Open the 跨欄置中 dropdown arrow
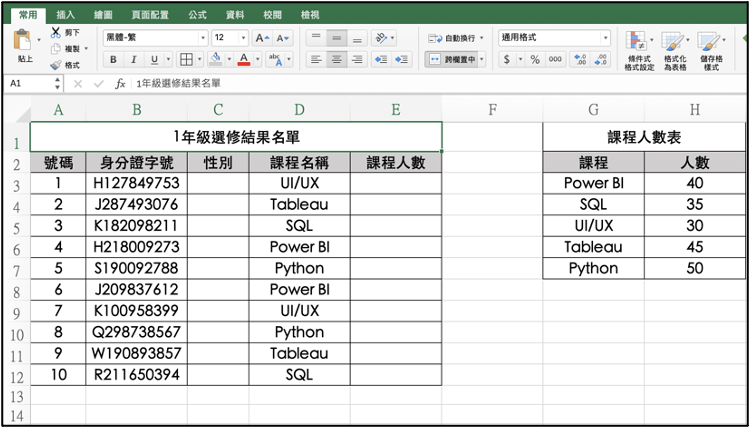 pos(482,60)
